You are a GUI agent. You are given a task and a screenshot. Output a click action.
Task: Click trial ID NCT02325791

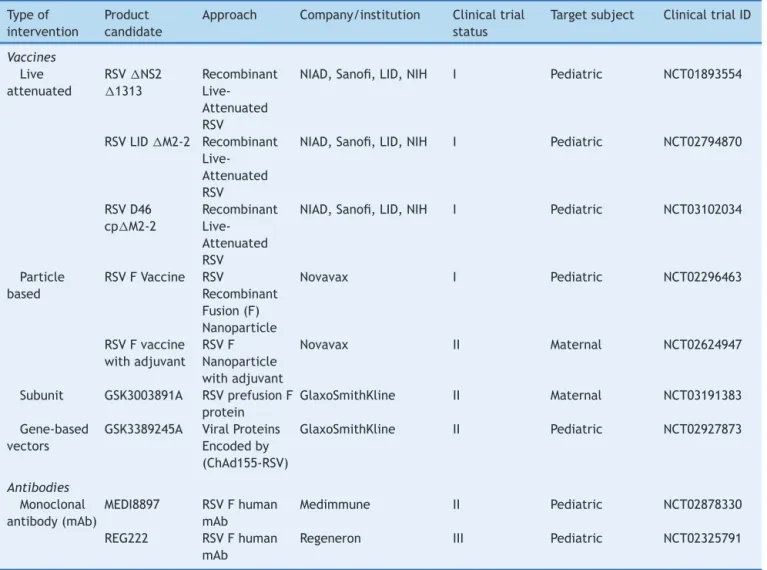(702, 538)
